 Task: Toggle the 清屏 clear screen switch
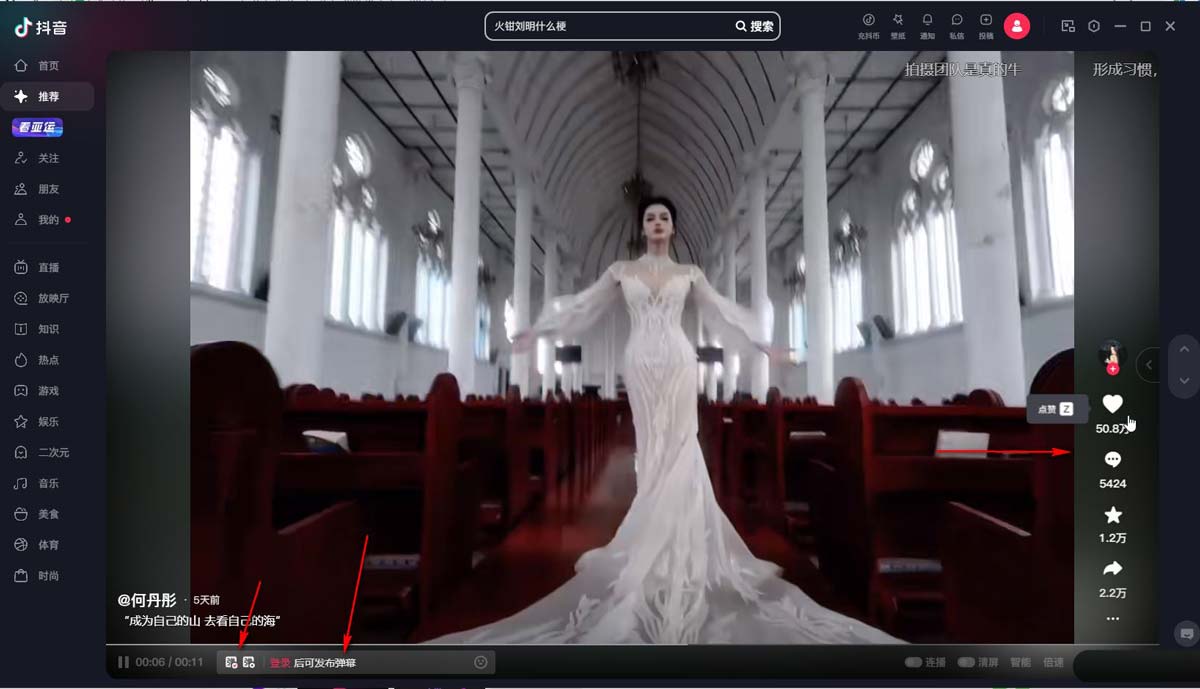coord(966,662)
